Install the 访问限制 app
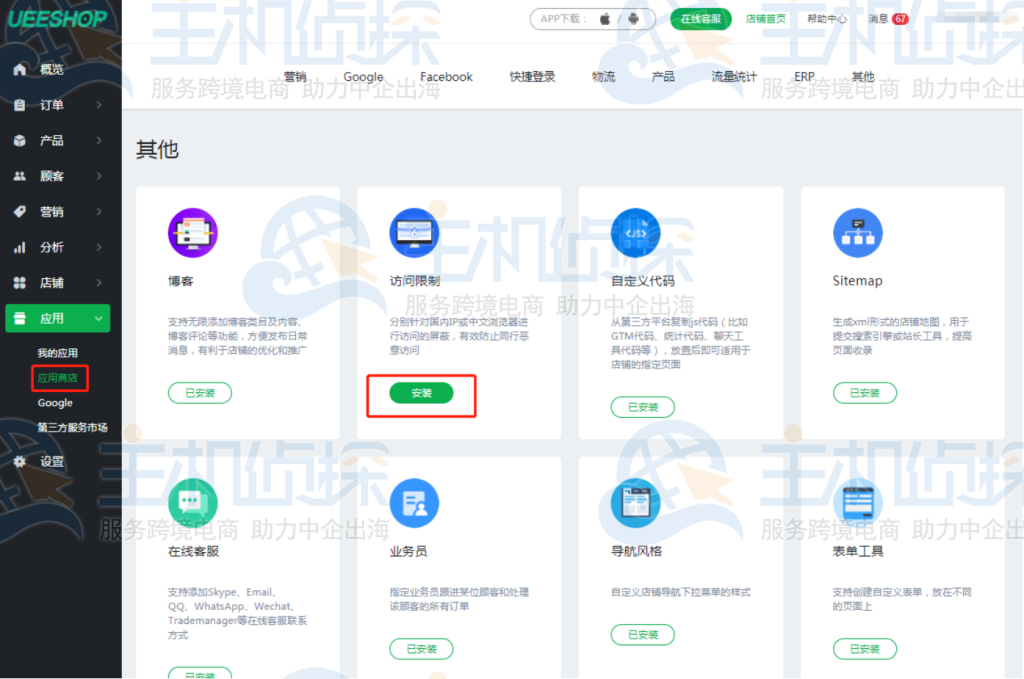 coord(421,394)
